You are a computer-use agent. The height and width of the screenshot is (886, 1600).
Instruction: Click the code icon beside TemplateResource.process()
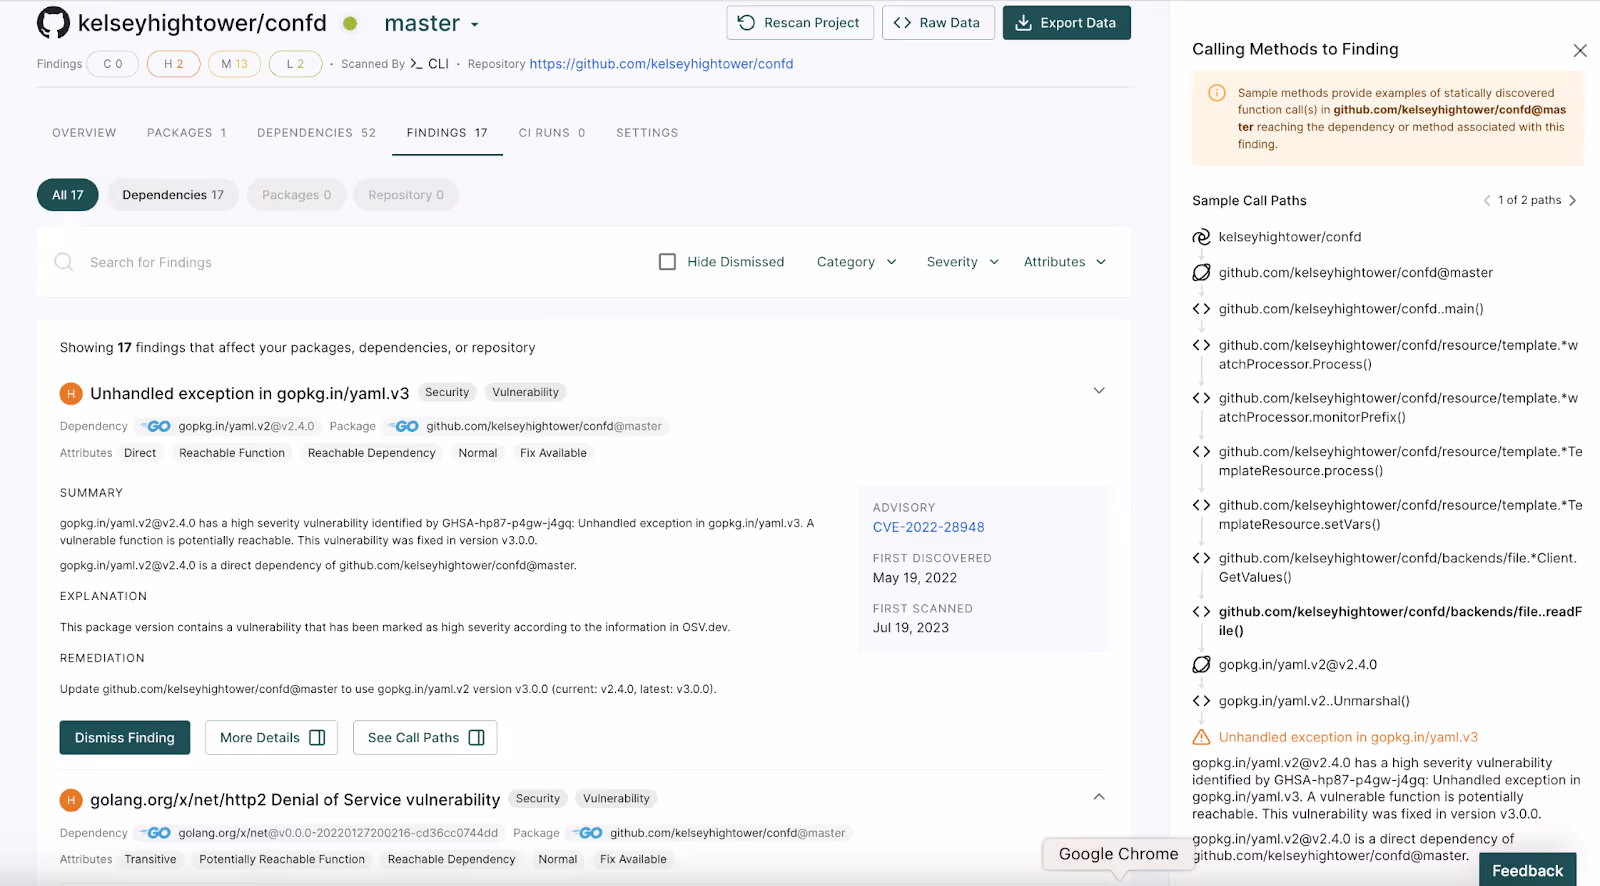(1201, 452)
